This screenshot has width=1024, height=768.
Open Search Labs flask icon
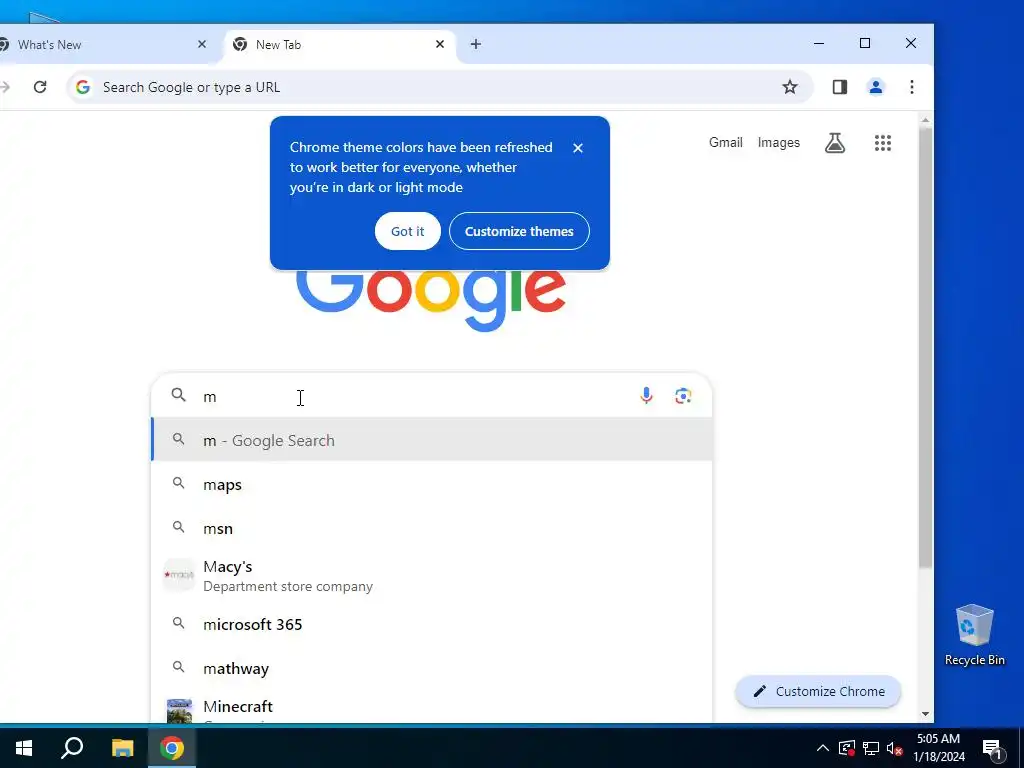coord(835,142)
